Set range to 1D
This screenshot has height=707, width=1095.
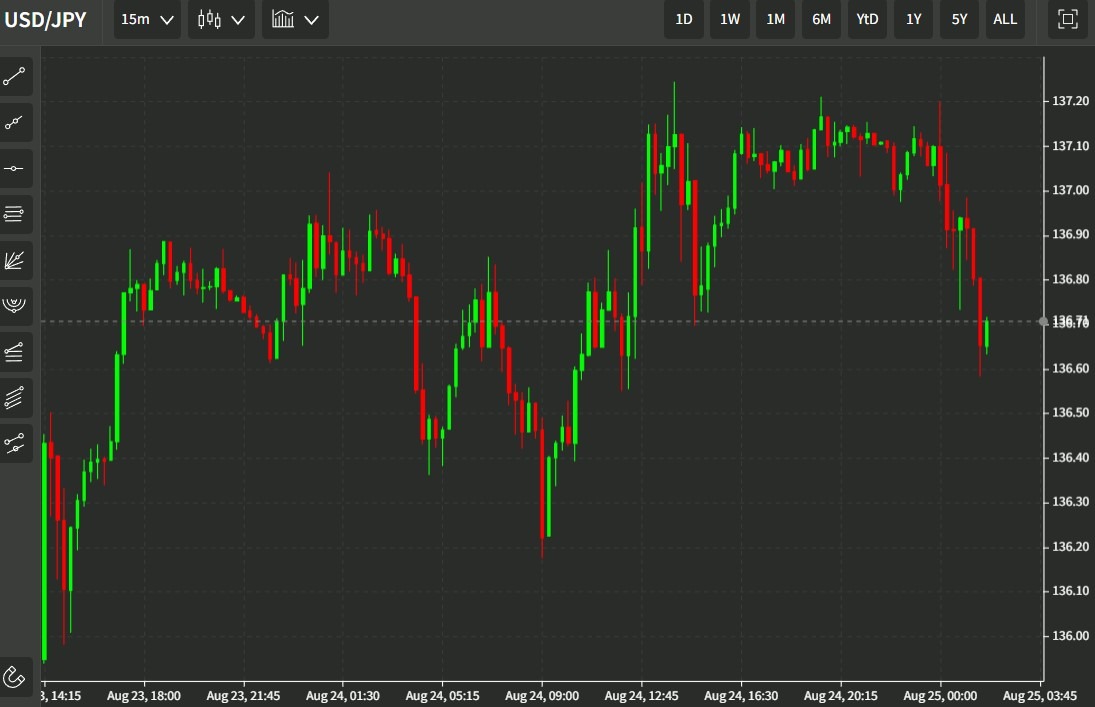point(684,19)
